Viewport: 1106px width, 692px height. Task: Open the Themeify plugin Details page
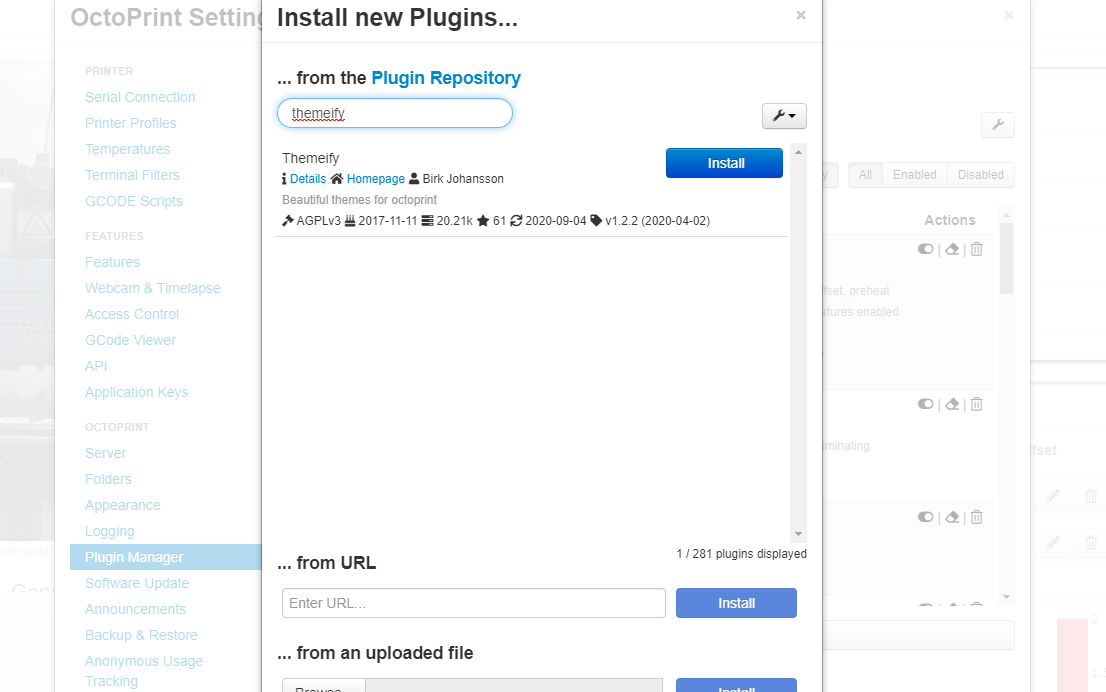pos(307,179)
